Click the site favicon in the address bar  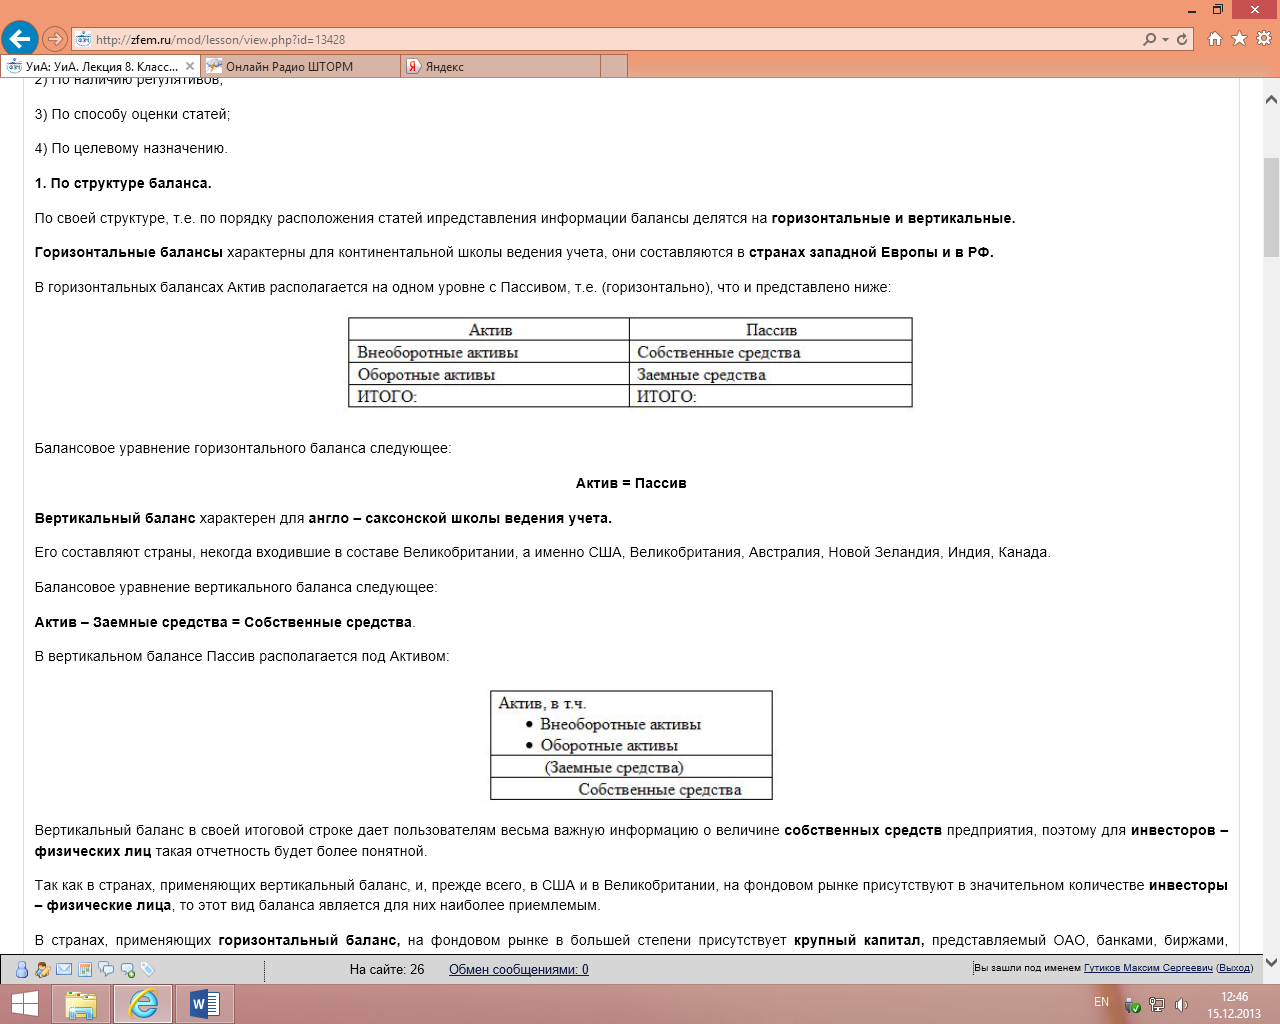[x=83, y=39]
